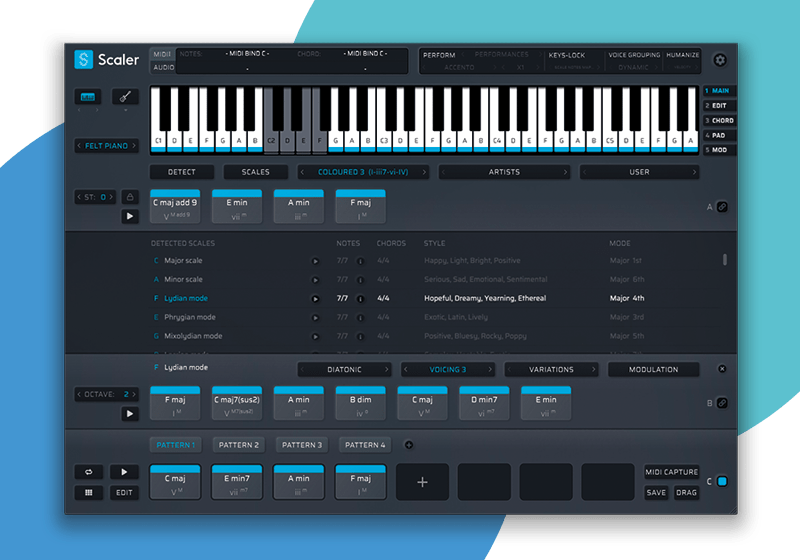The height and width of the screenshot is (560, 800).
Task: Open the DIATONIC dropdown
Action: [344, 369]
